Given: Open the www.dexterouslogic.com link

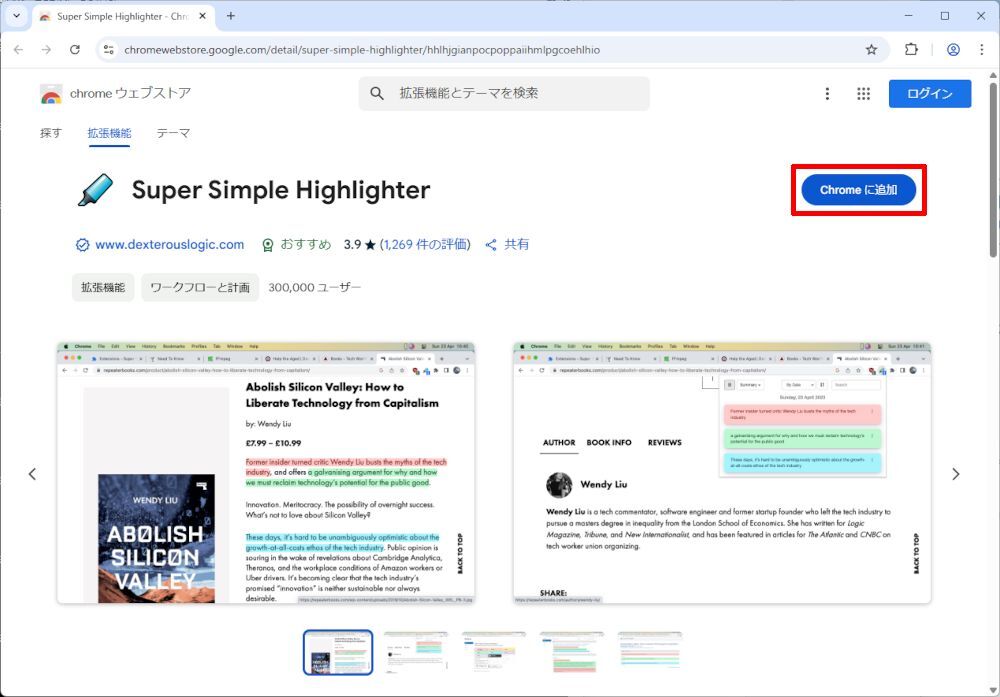Looking at the screenshot, I should tap(170, 245).
